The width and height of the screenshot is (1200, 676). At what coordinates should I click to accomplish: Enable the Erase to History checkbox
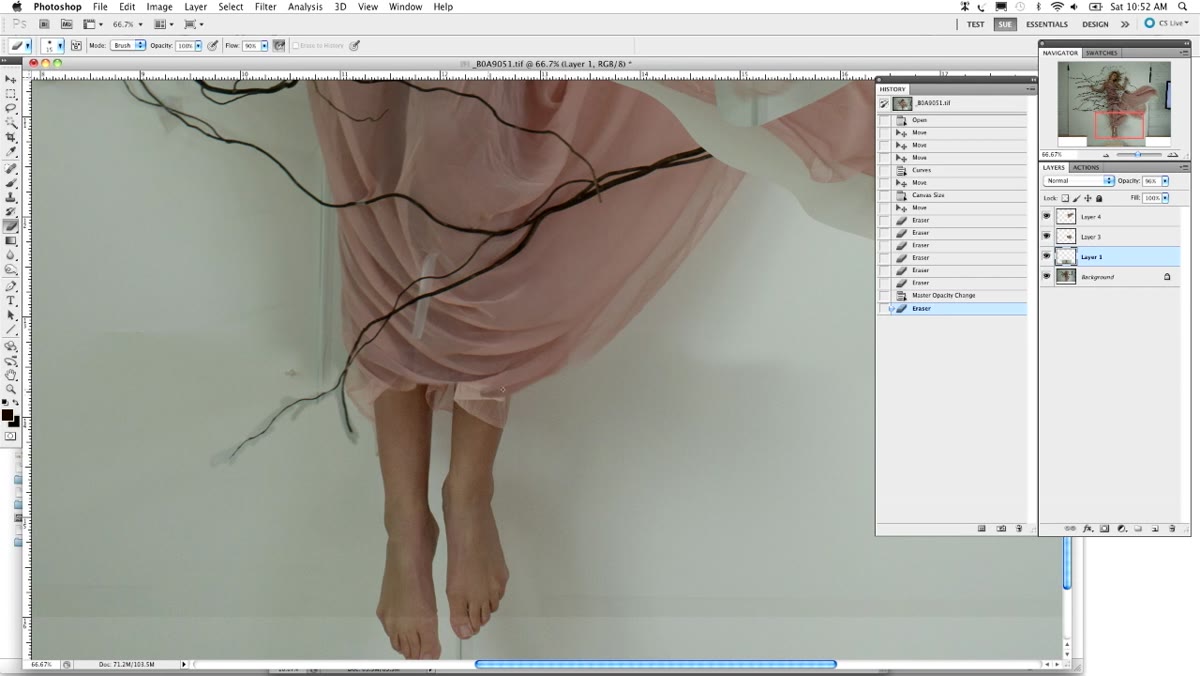pos(294,46)
